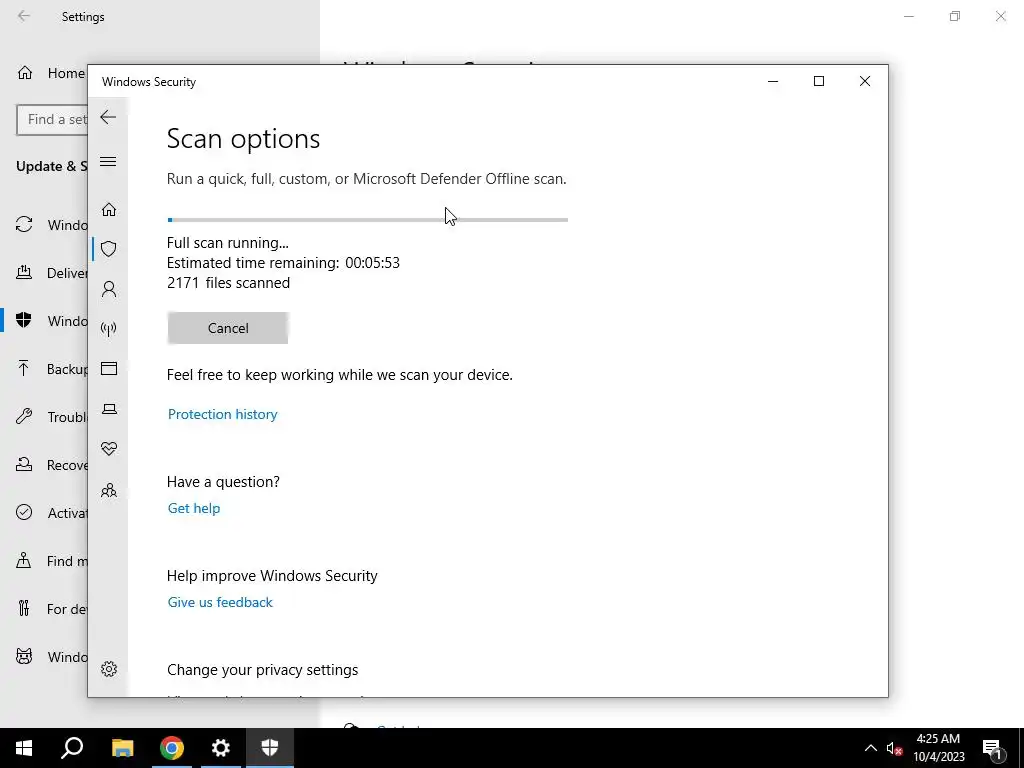Select For developers in Settings sidebar
The width and height of the screenshot is (1024, 768).
[50, 609]
